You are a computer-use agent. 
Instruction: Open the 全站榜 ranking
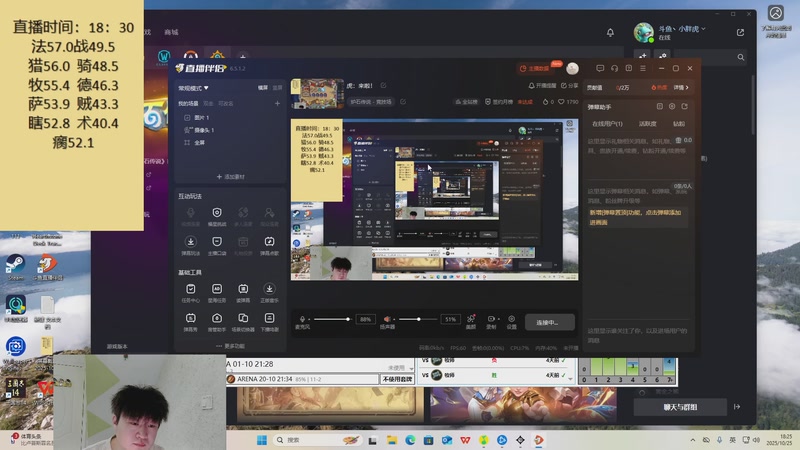(x=466, y=102)
